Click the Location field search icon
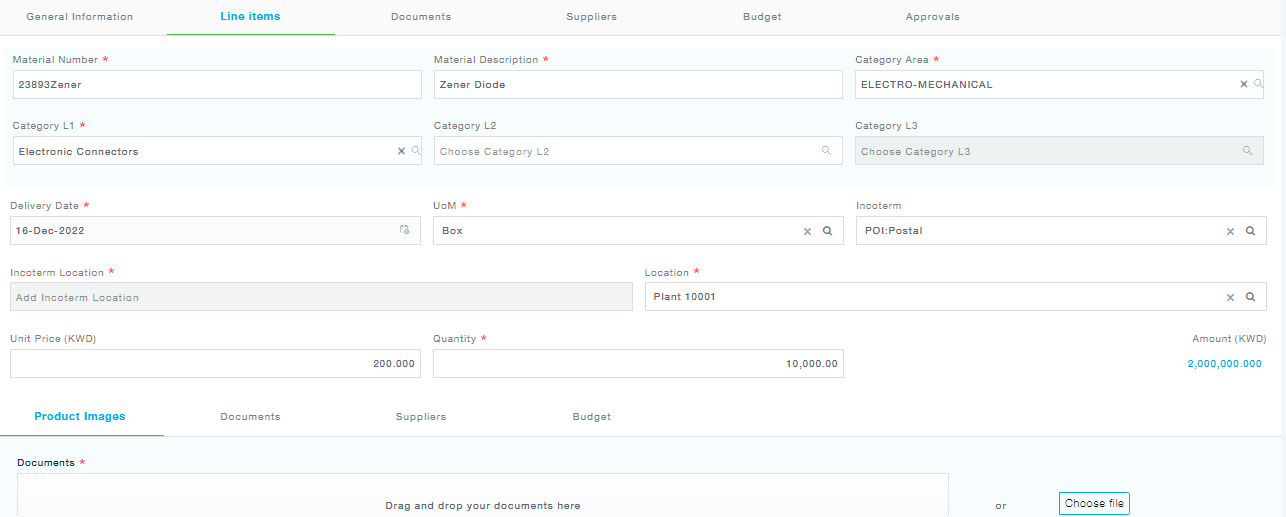 coord(1250,297)
